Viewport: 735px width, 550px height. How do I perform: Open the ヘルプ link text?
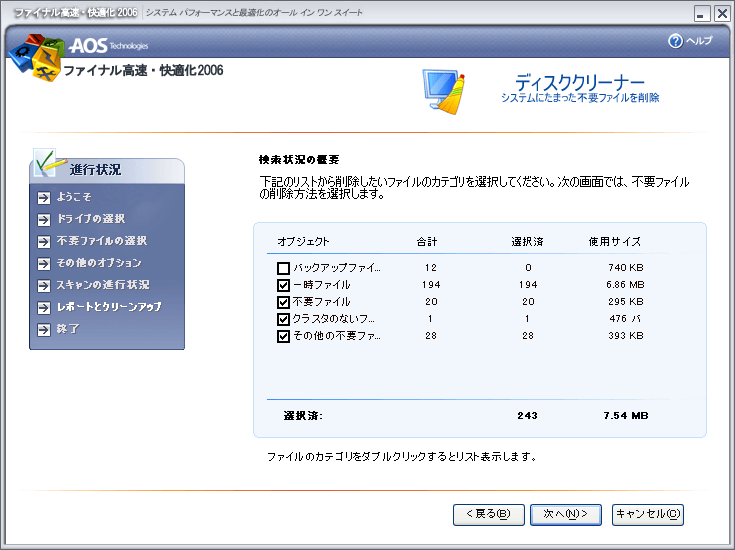point(699,41)
